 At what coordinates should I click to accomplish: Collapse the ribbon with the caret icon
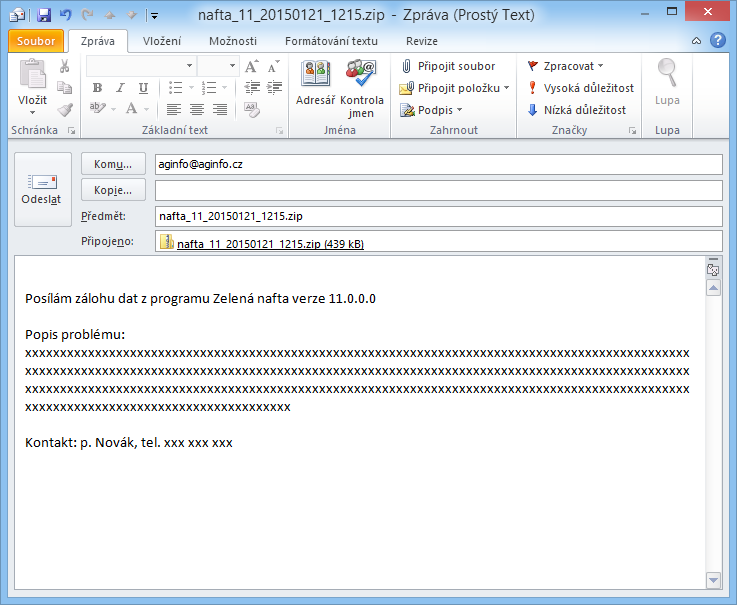(x=697, y=41)
